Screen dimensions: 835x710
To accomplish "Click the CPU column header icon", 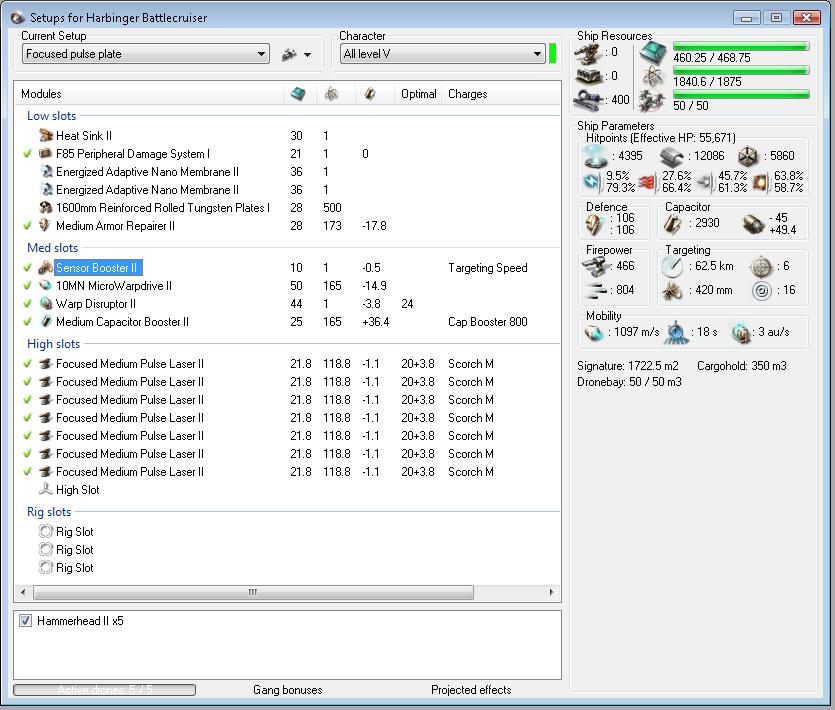I will point(297,94).
